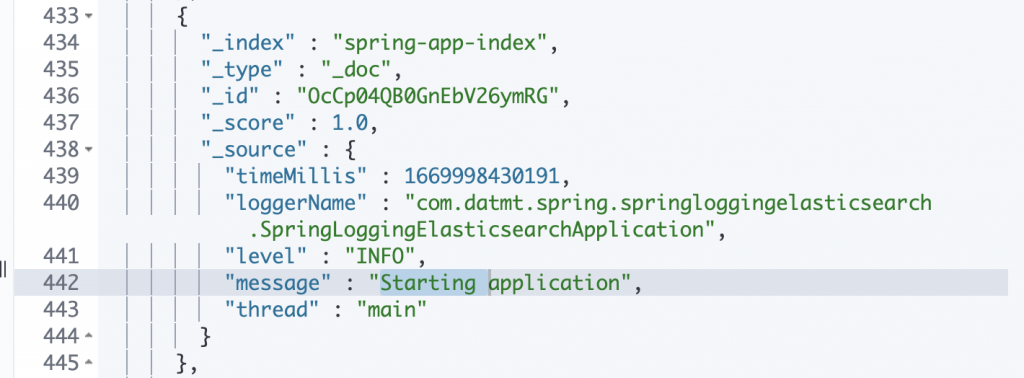Collapse the JSON object at line 433
Image resolution: width=1024 pixels, height=378 pixels.
pos(89,16)
